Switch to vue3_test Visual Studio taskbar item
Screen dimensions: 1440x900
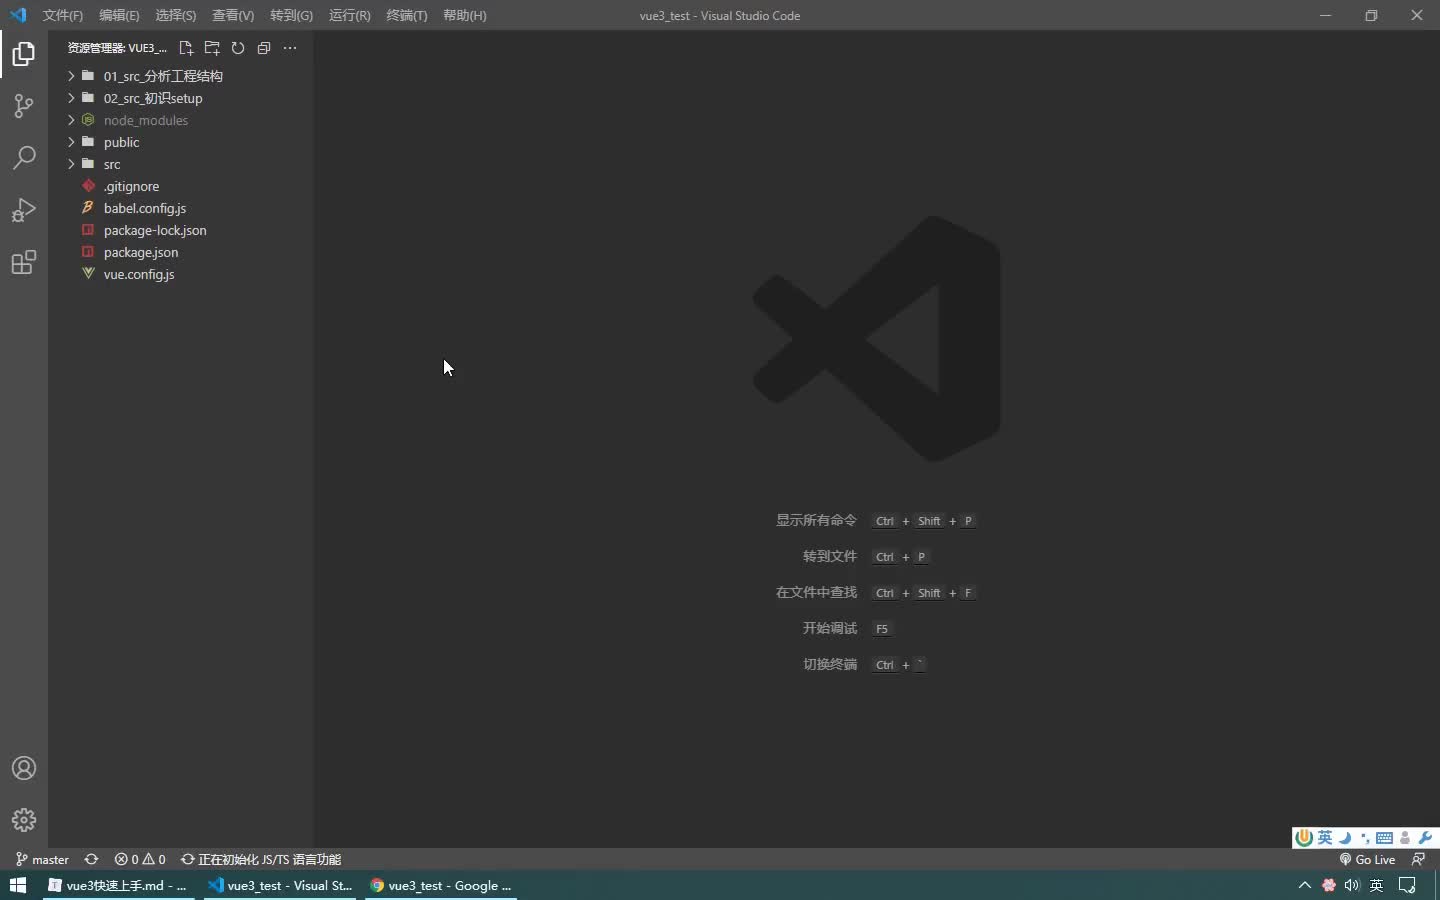280,885
